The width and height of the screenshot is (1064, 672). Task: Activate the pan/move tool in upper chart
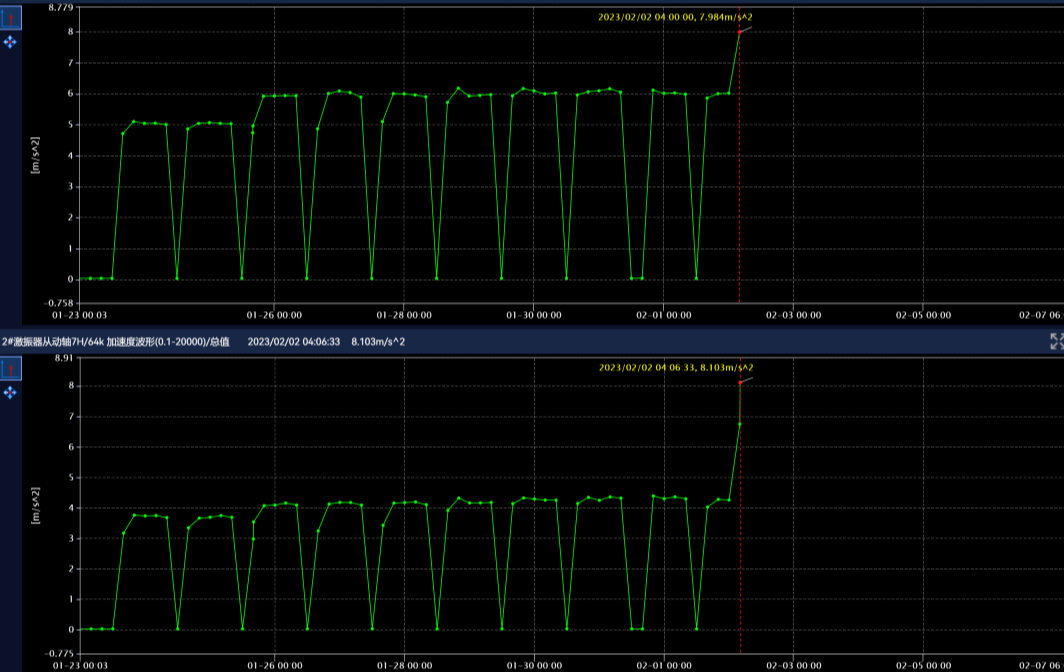pos(10,42)
